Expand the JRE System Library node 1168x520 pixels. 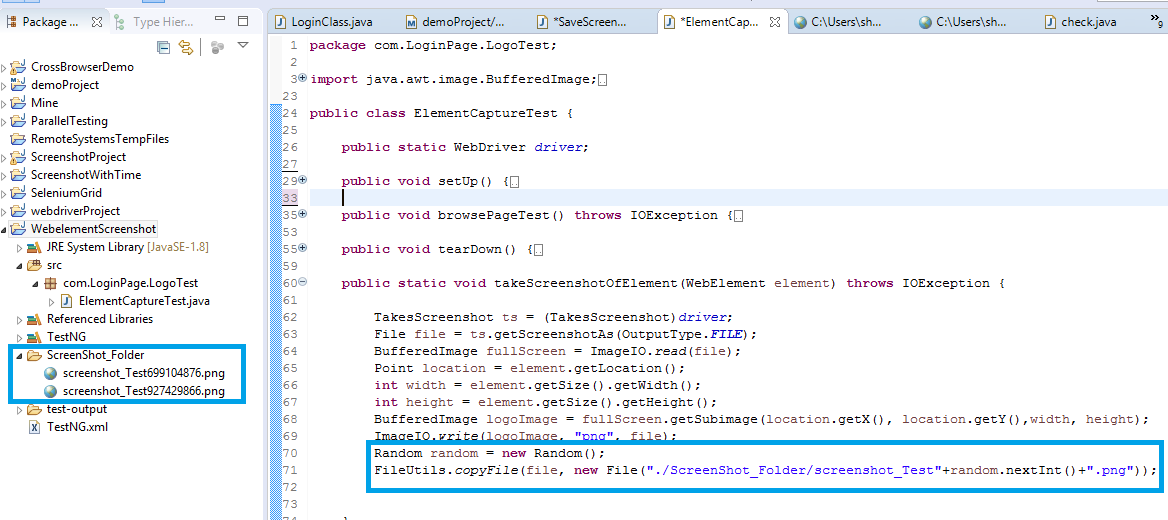(19, 247)
